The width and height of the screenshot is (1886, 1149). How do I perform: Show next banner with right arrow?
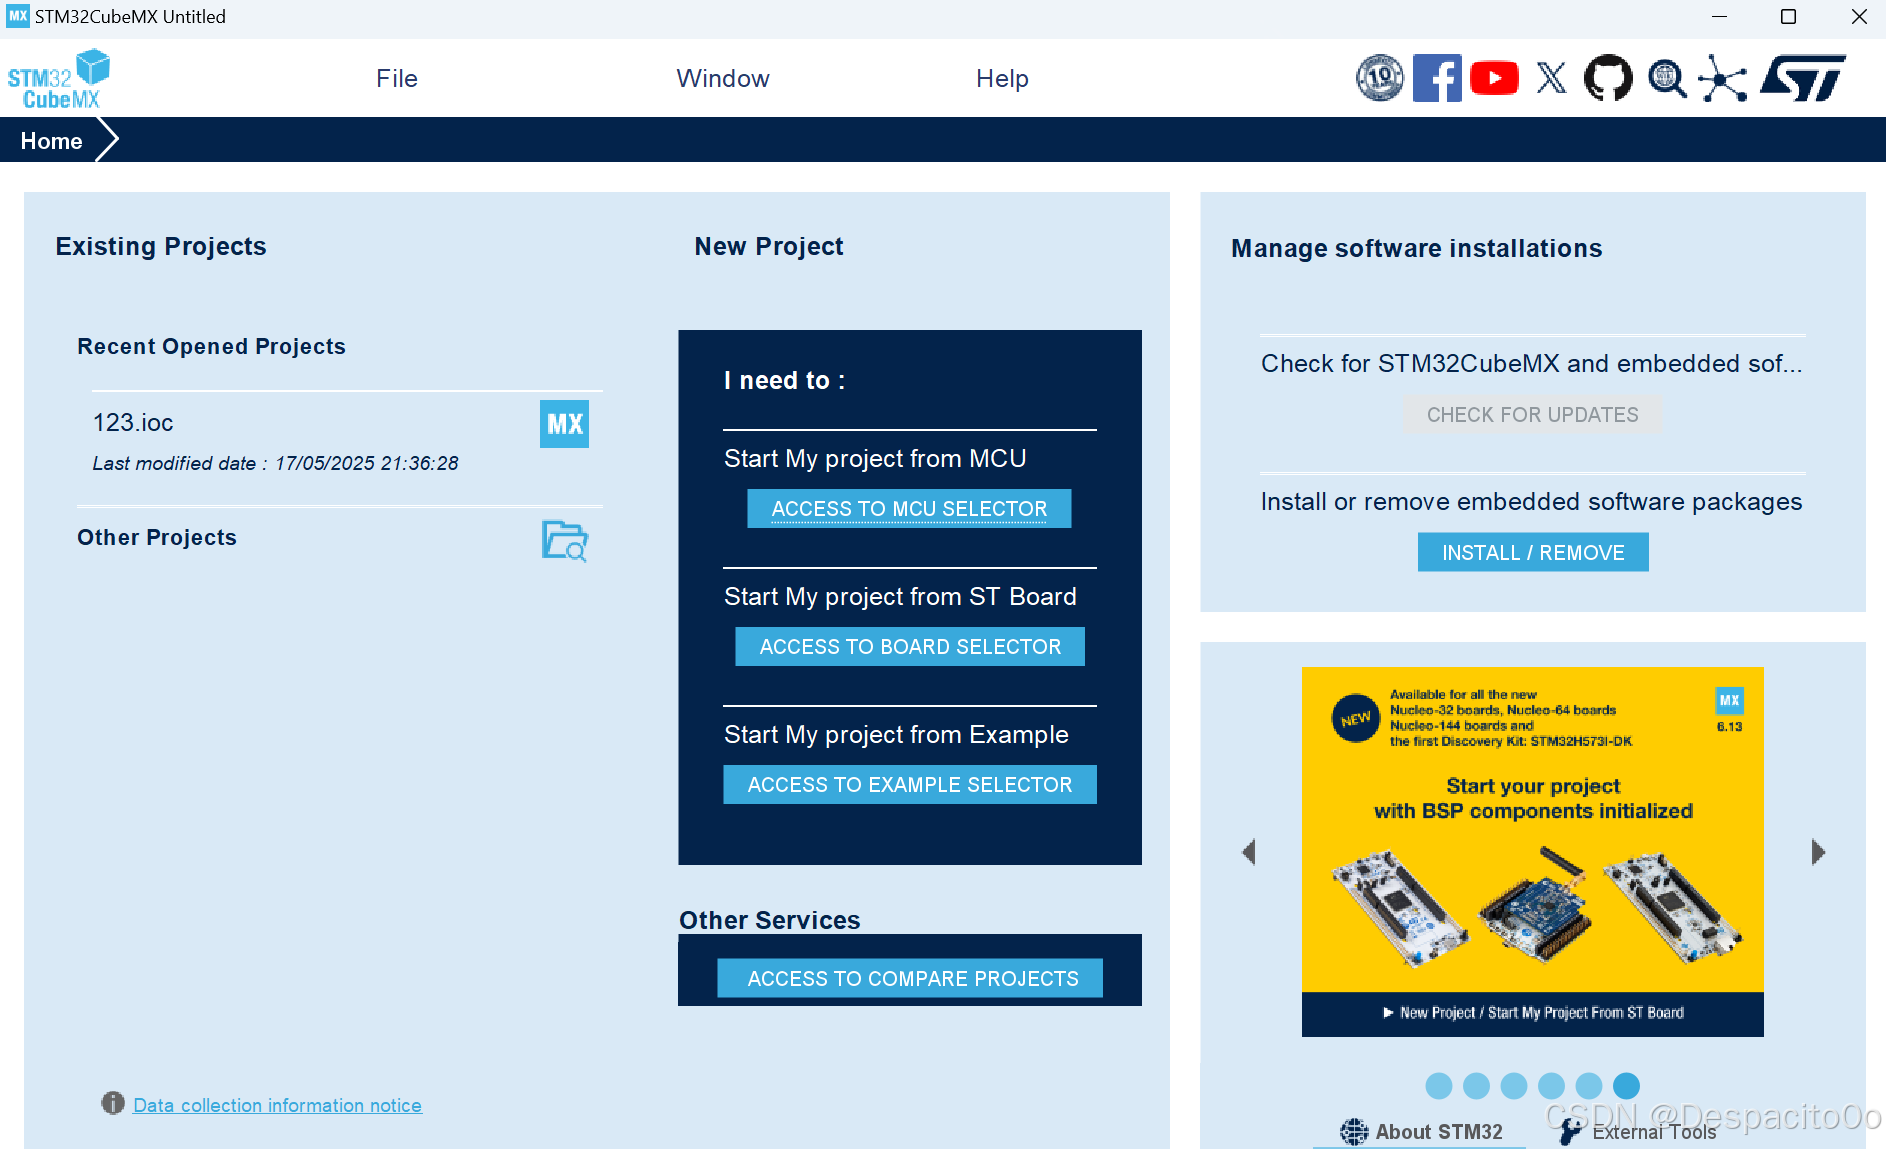[x=1818, y=852]
